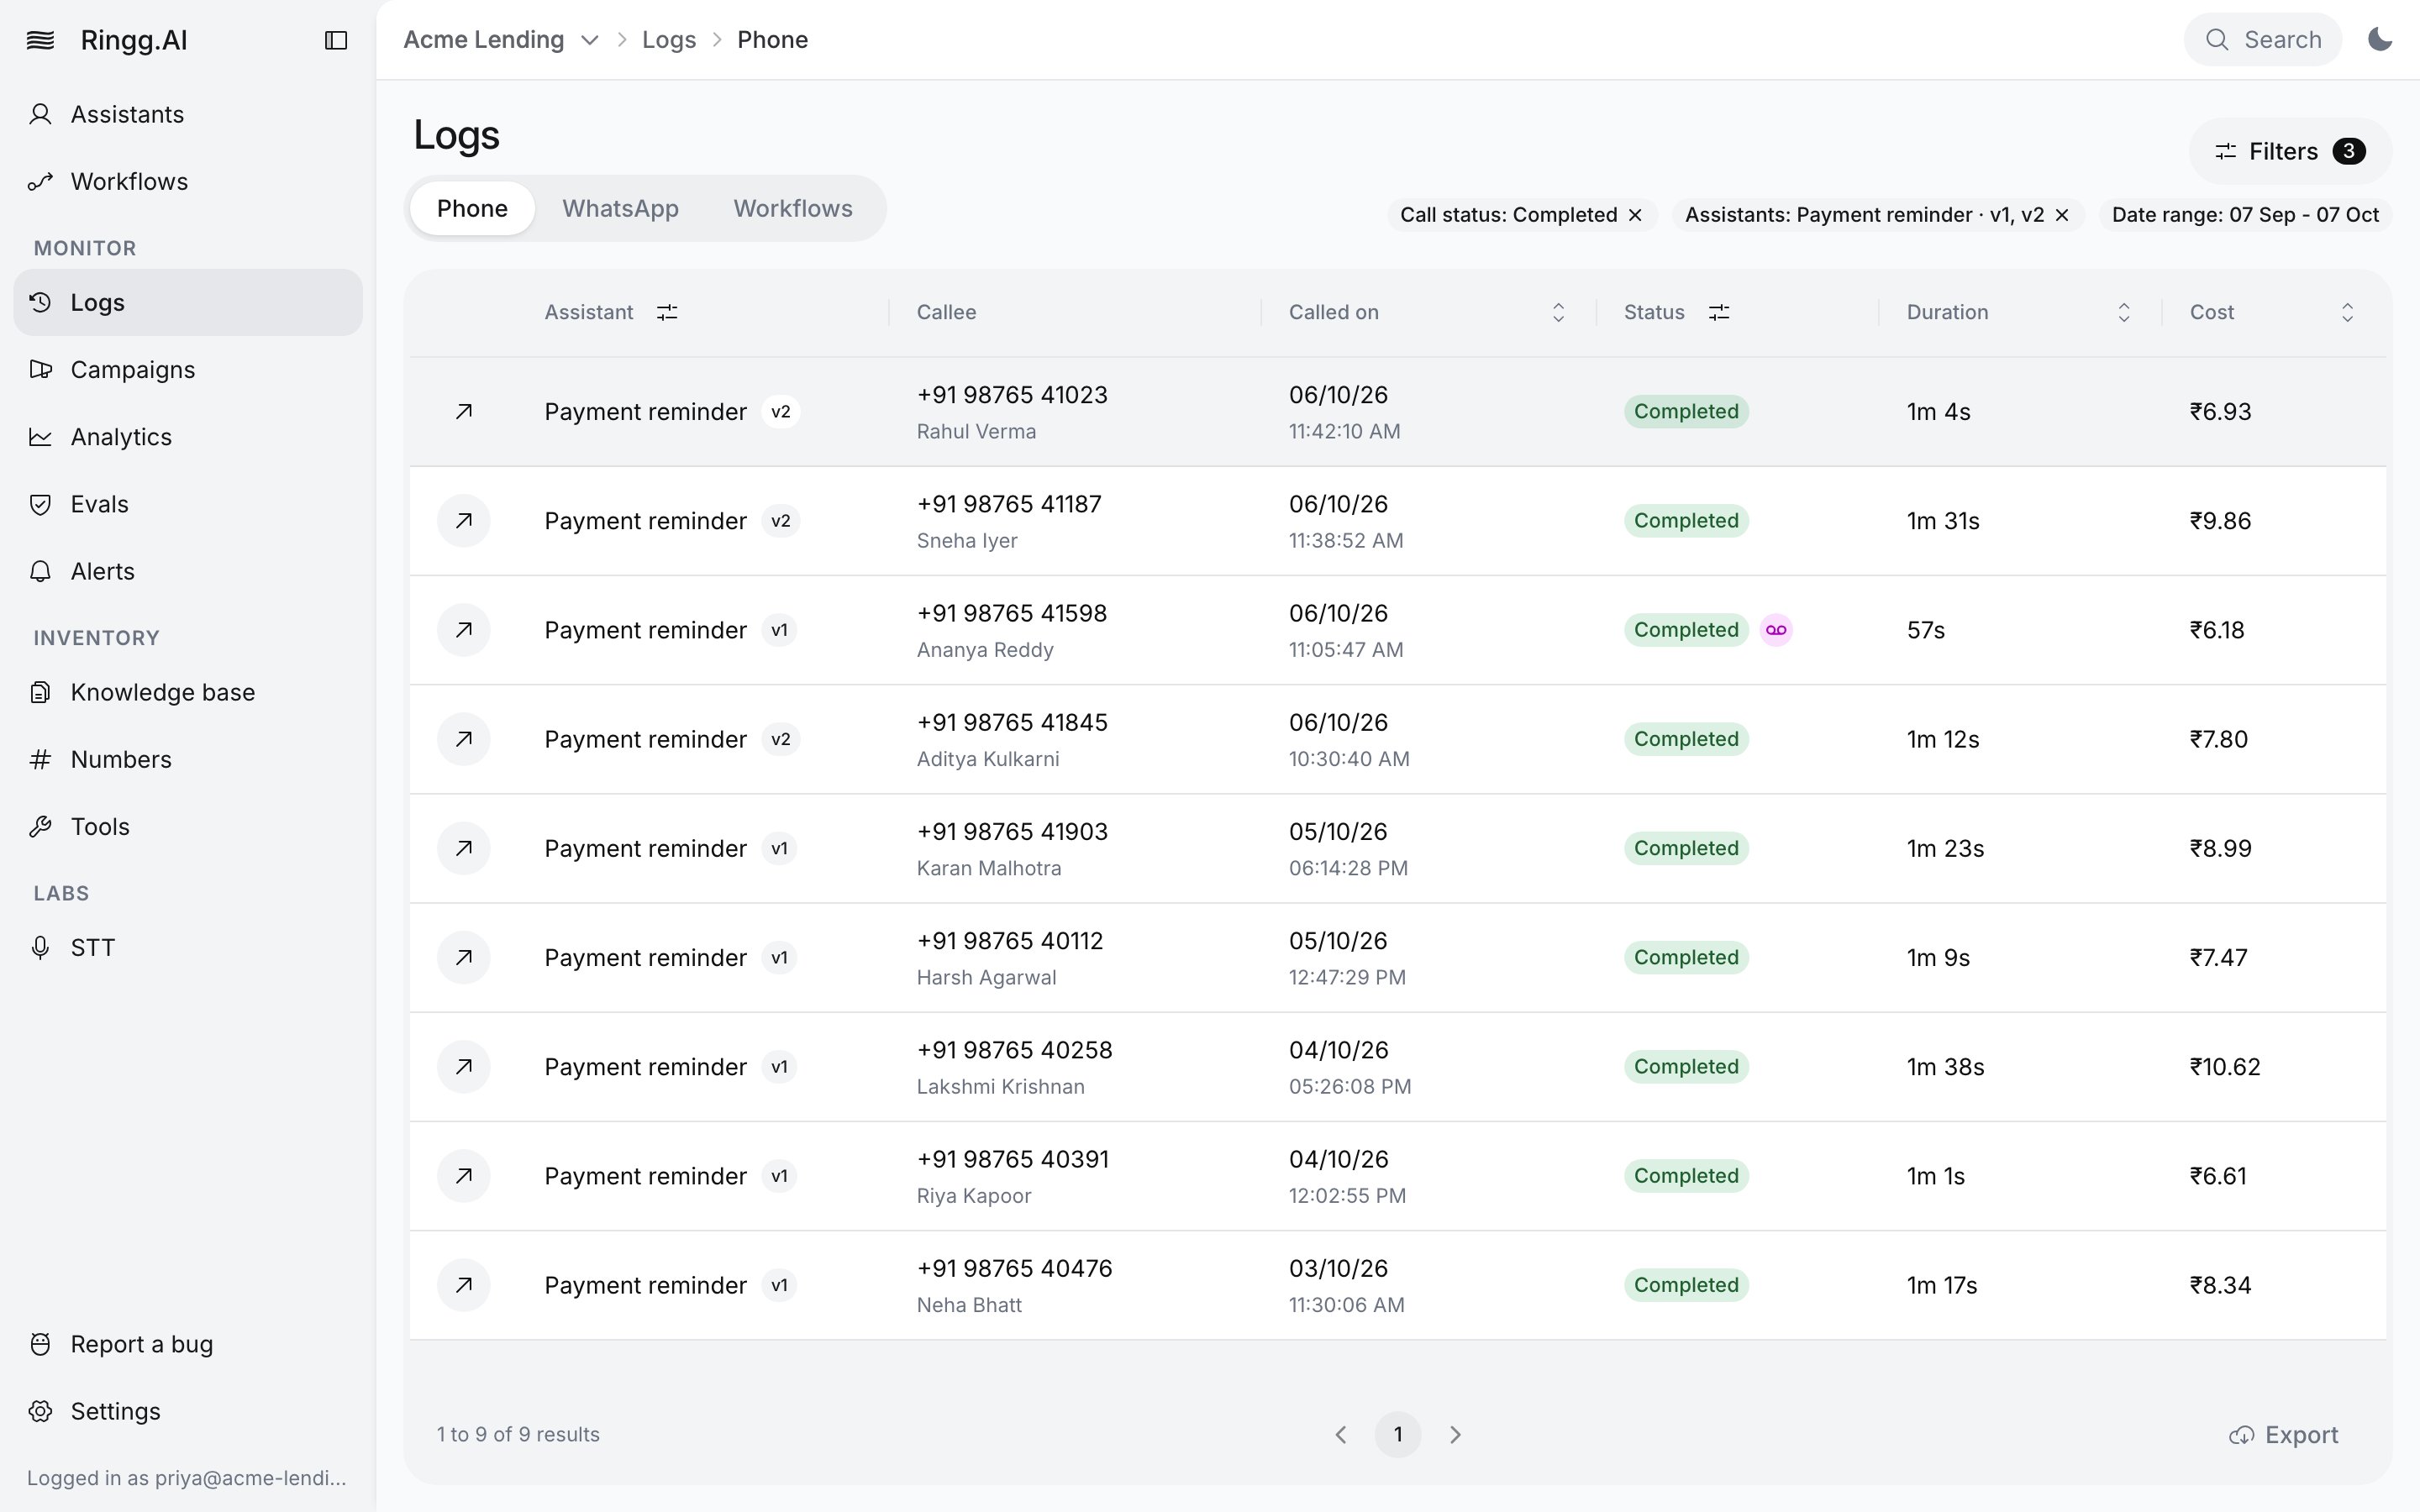Image resolution: width=2420 pixels, height=1512 pixels.
Task: Open details for Karan Malhotra call
Action: (x=464, y=848)
